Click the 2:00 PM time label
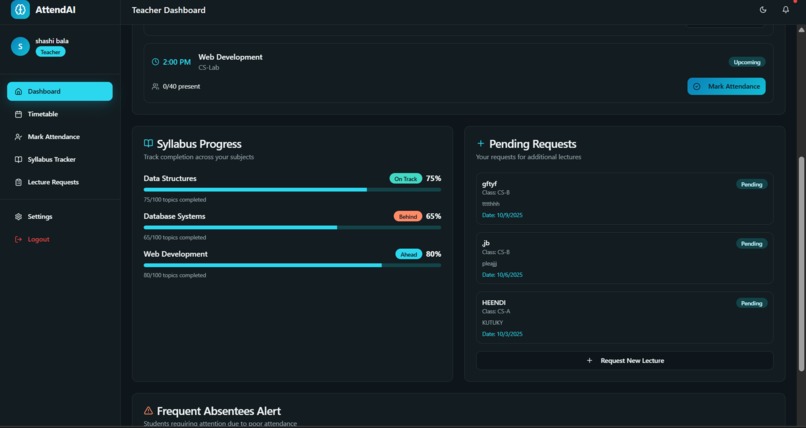Viewport: 806px width, 428px height. tap(177, 62)
